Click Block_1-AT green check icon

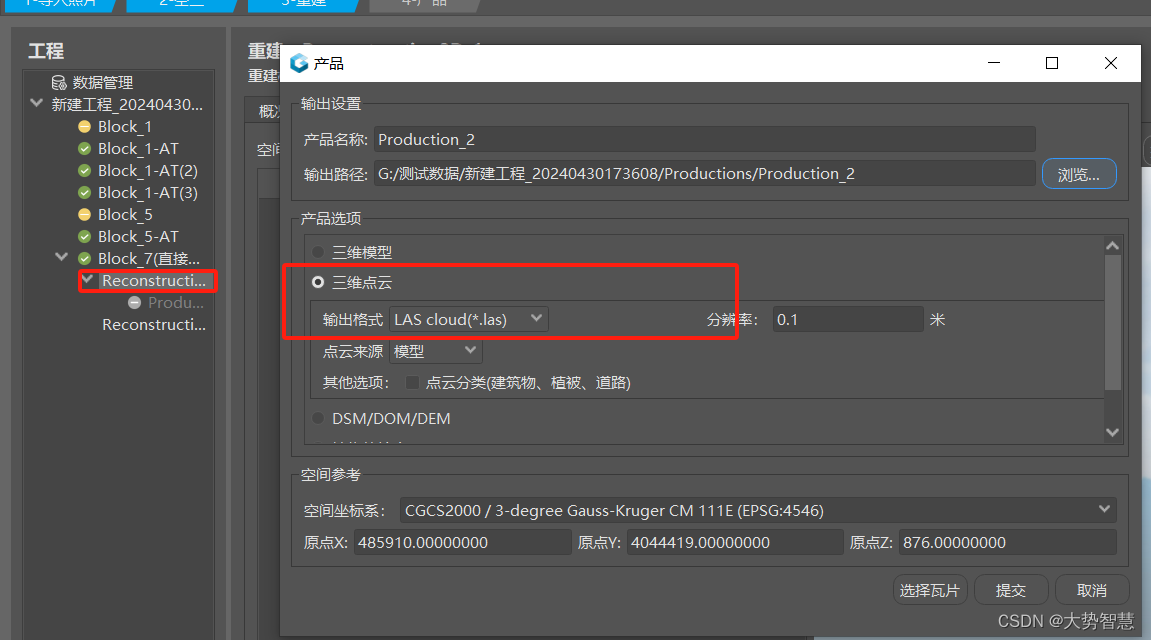click(84, 148)
